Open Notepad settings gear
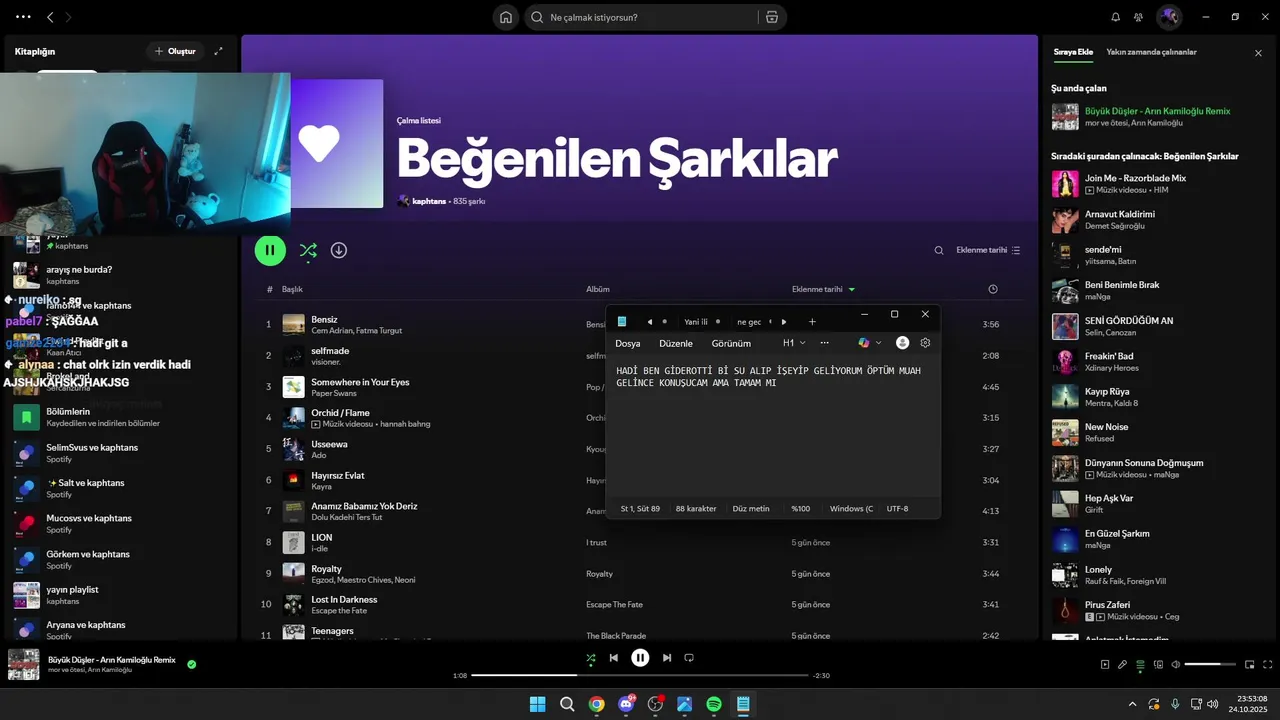Viewport: 1280px width, 720px height. click(x=925, y=343)
